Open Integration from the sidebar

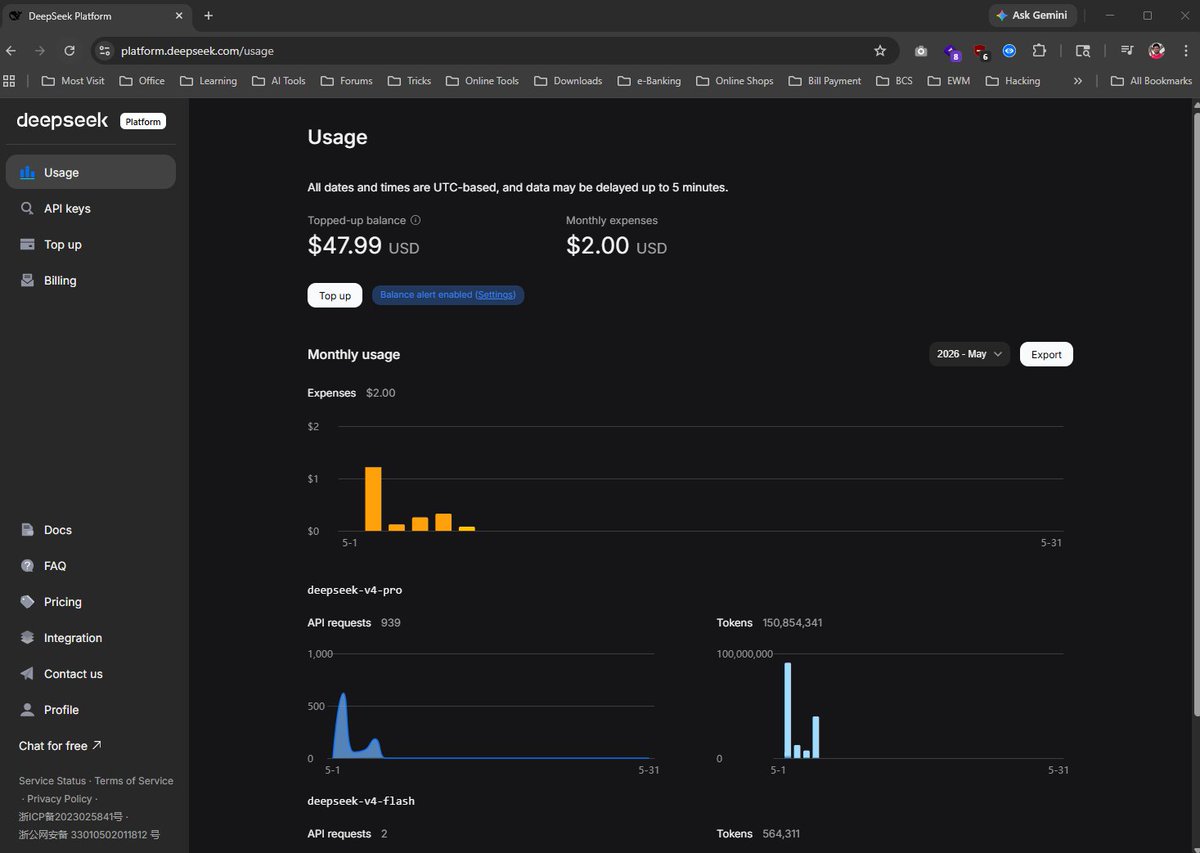point(90,638)
